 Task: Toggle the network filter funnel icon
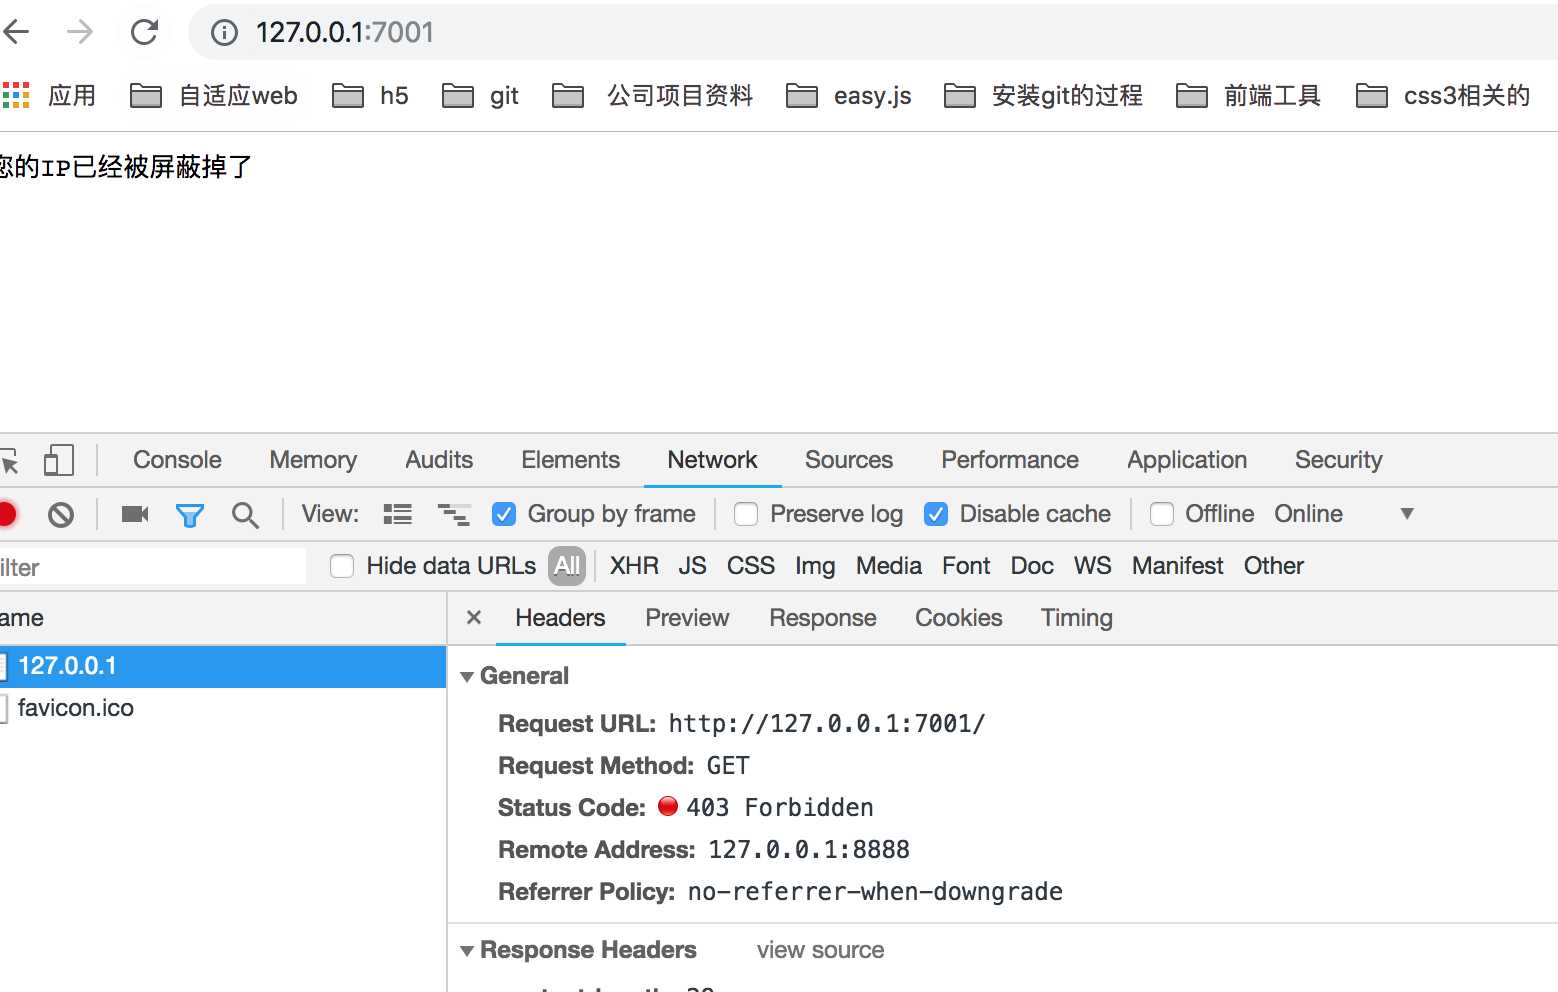(190, 515)
